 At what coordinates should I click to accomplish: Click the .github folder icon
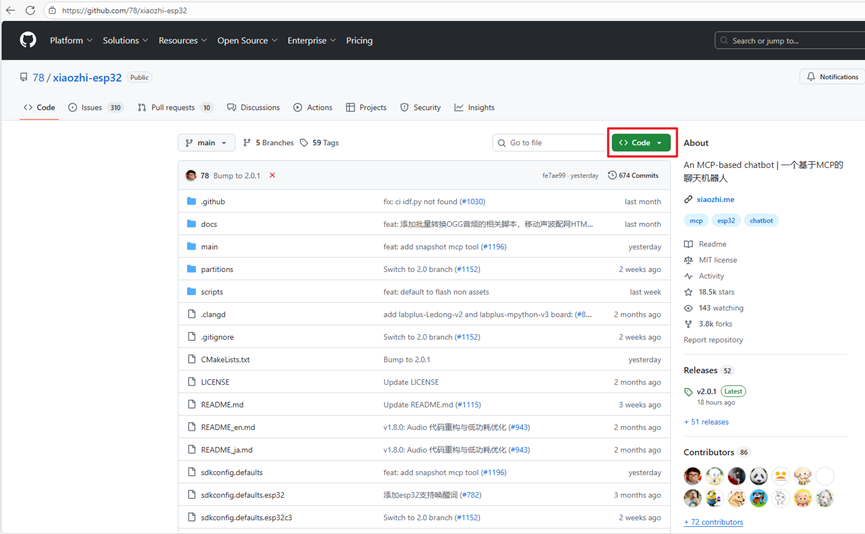click(191, 201)
